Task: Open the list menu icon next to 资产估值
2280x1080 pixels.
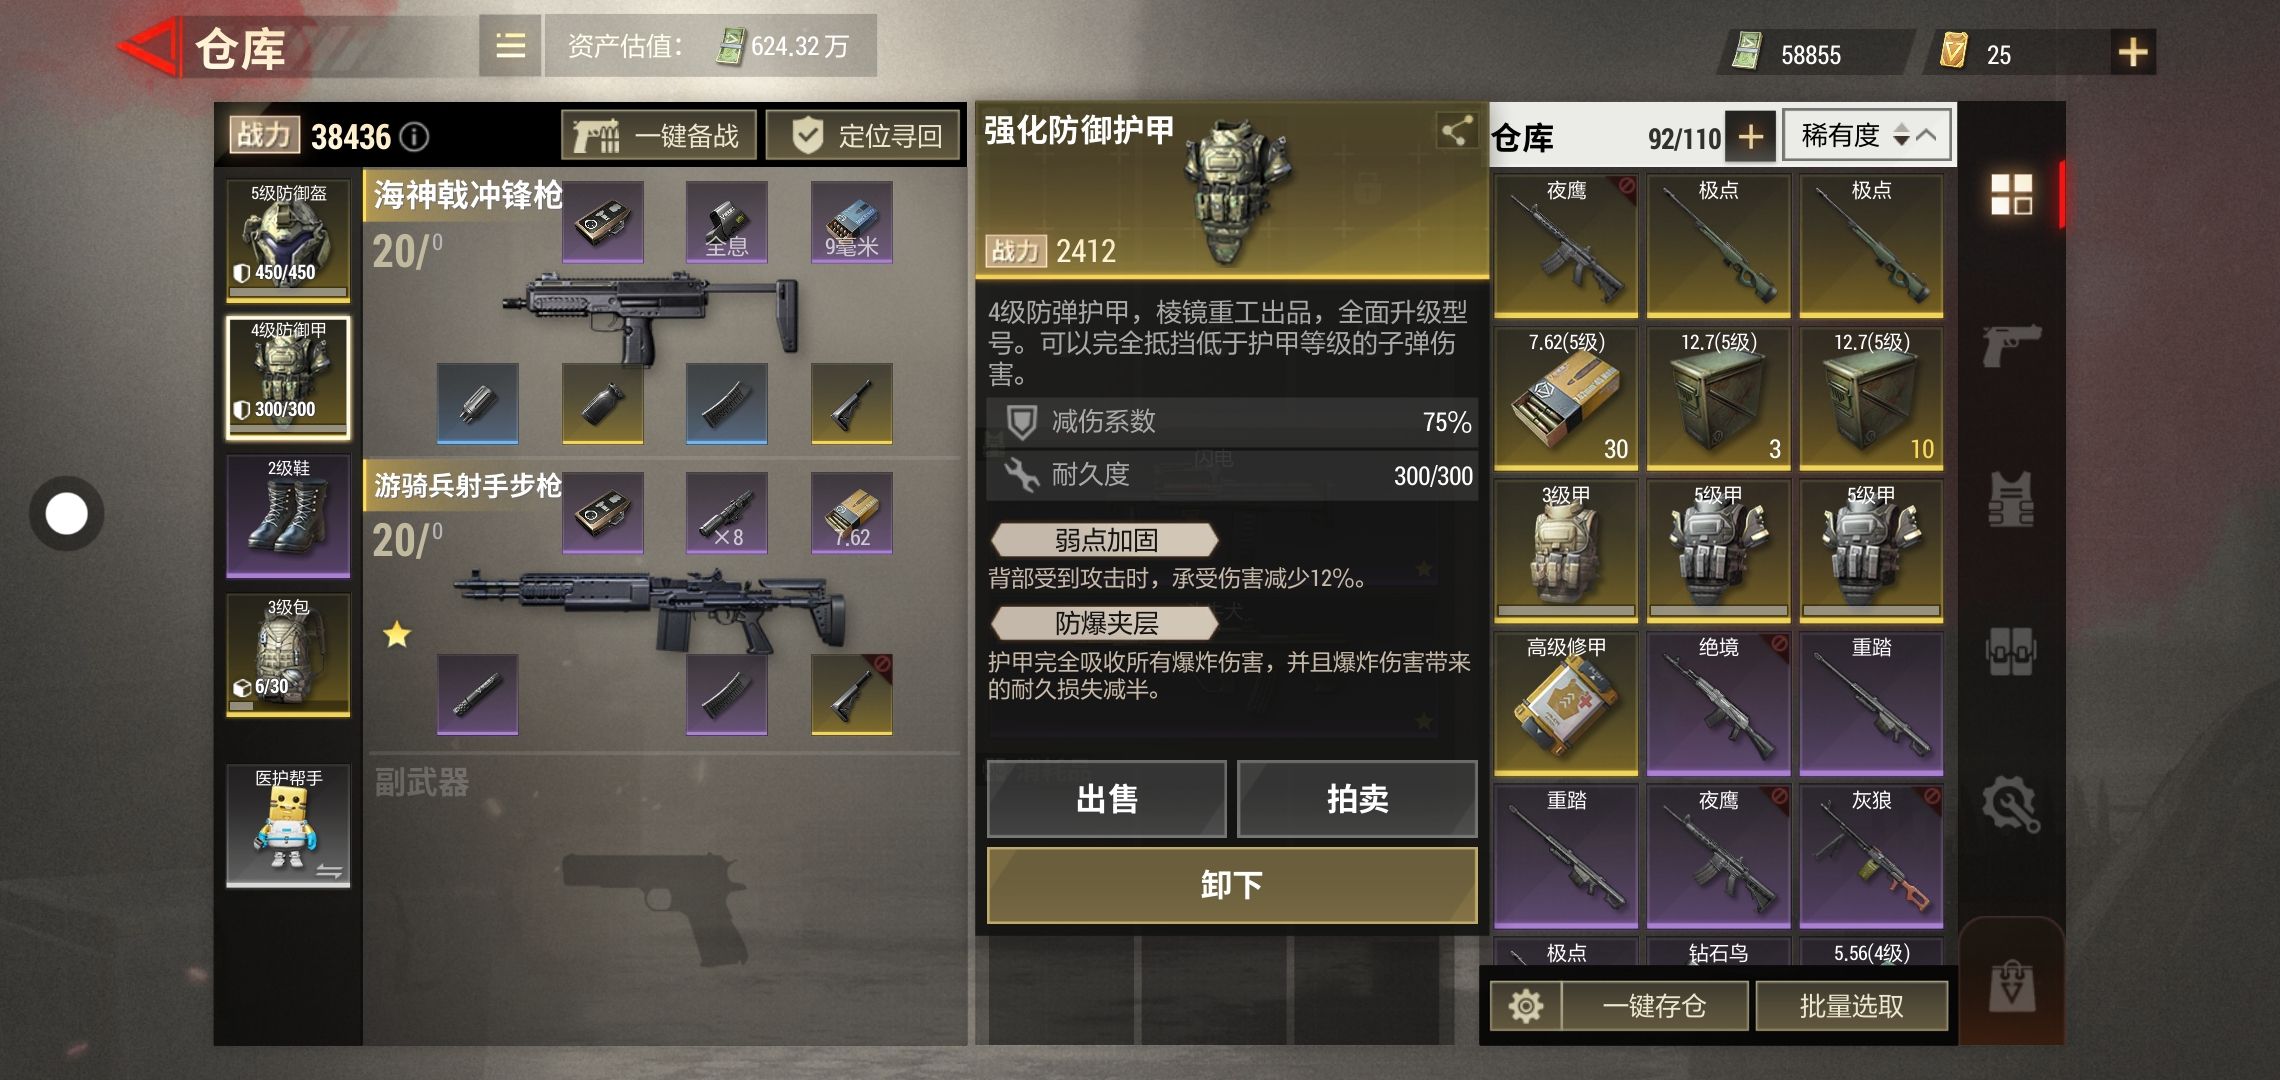Action: [510, 46]
